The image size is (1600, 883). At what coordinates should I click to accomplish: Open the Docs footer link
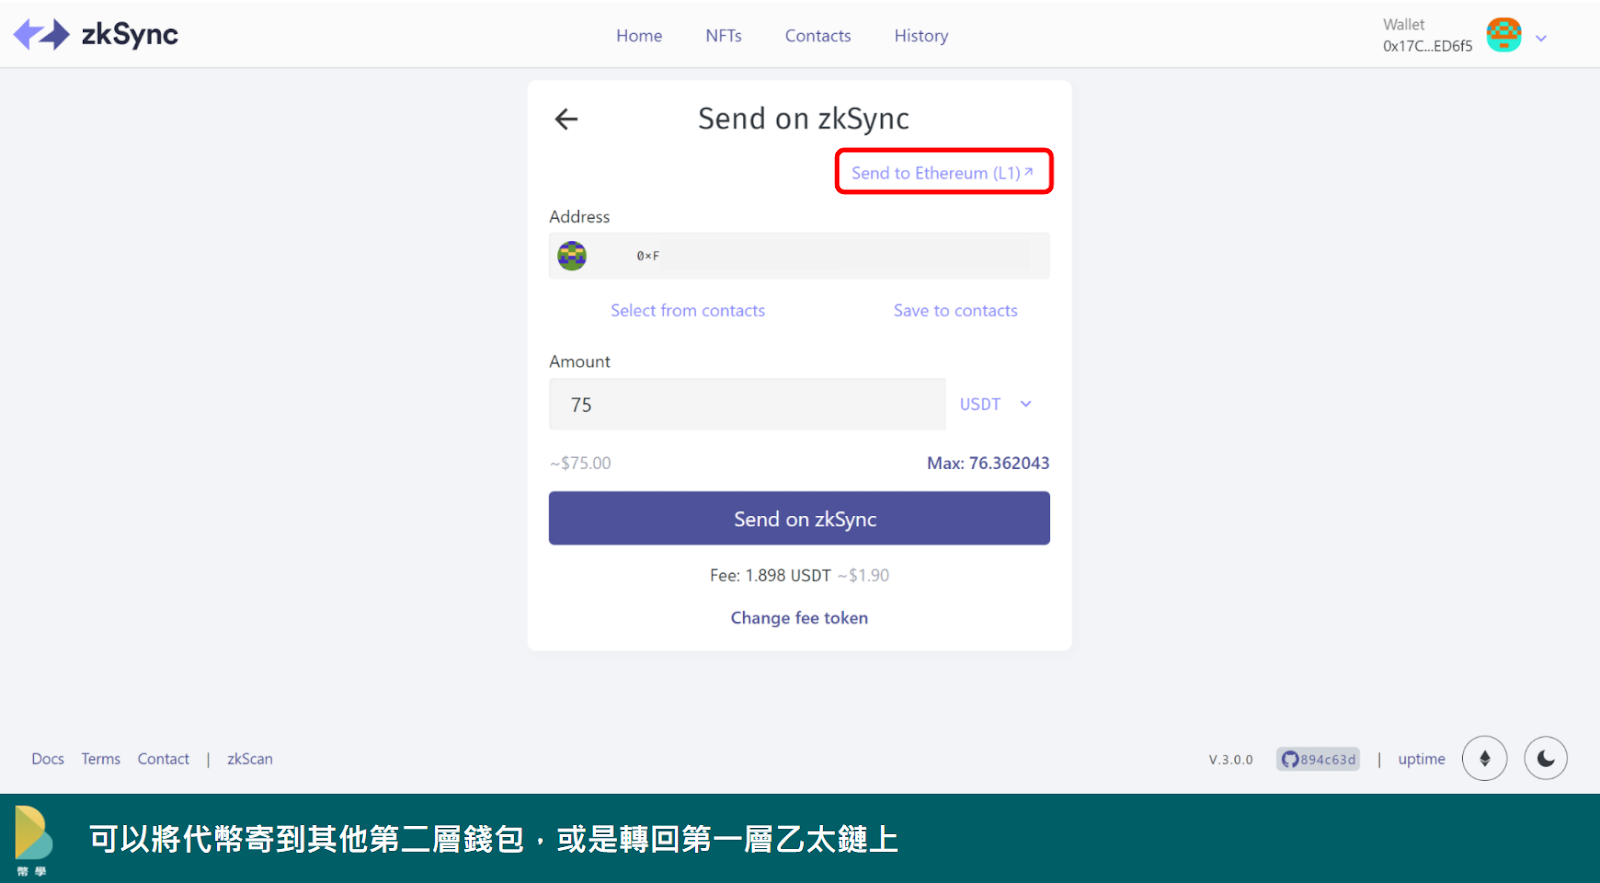[x=47, y=759]
